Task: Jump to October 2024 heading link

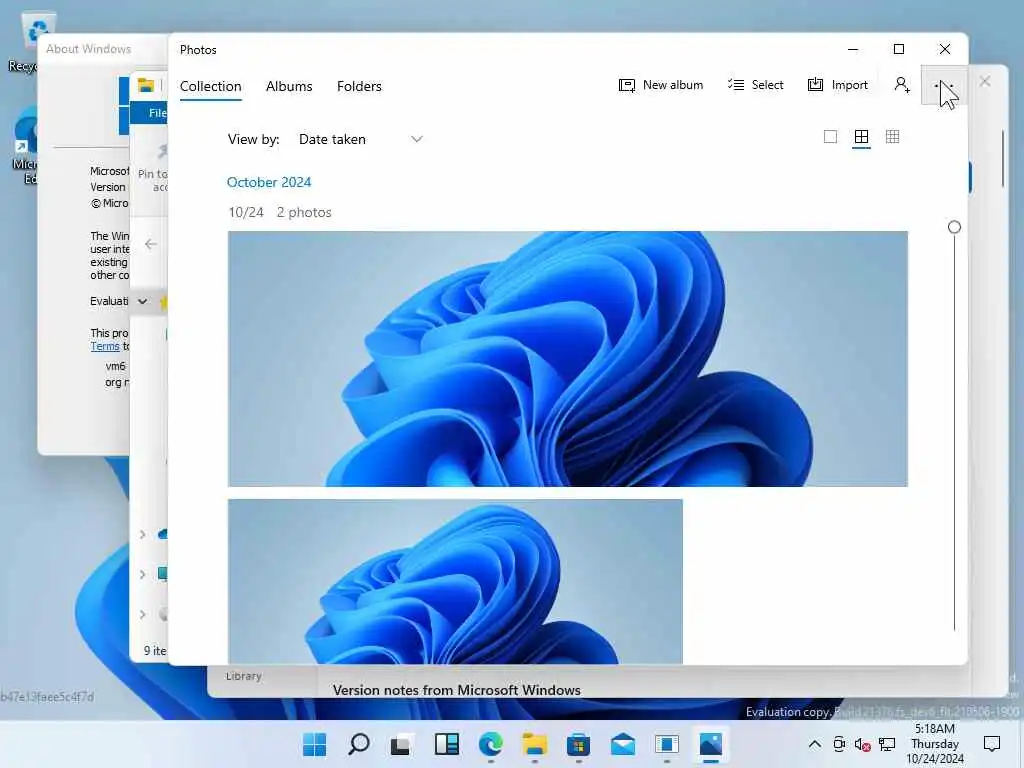Action: click(268, 182)
